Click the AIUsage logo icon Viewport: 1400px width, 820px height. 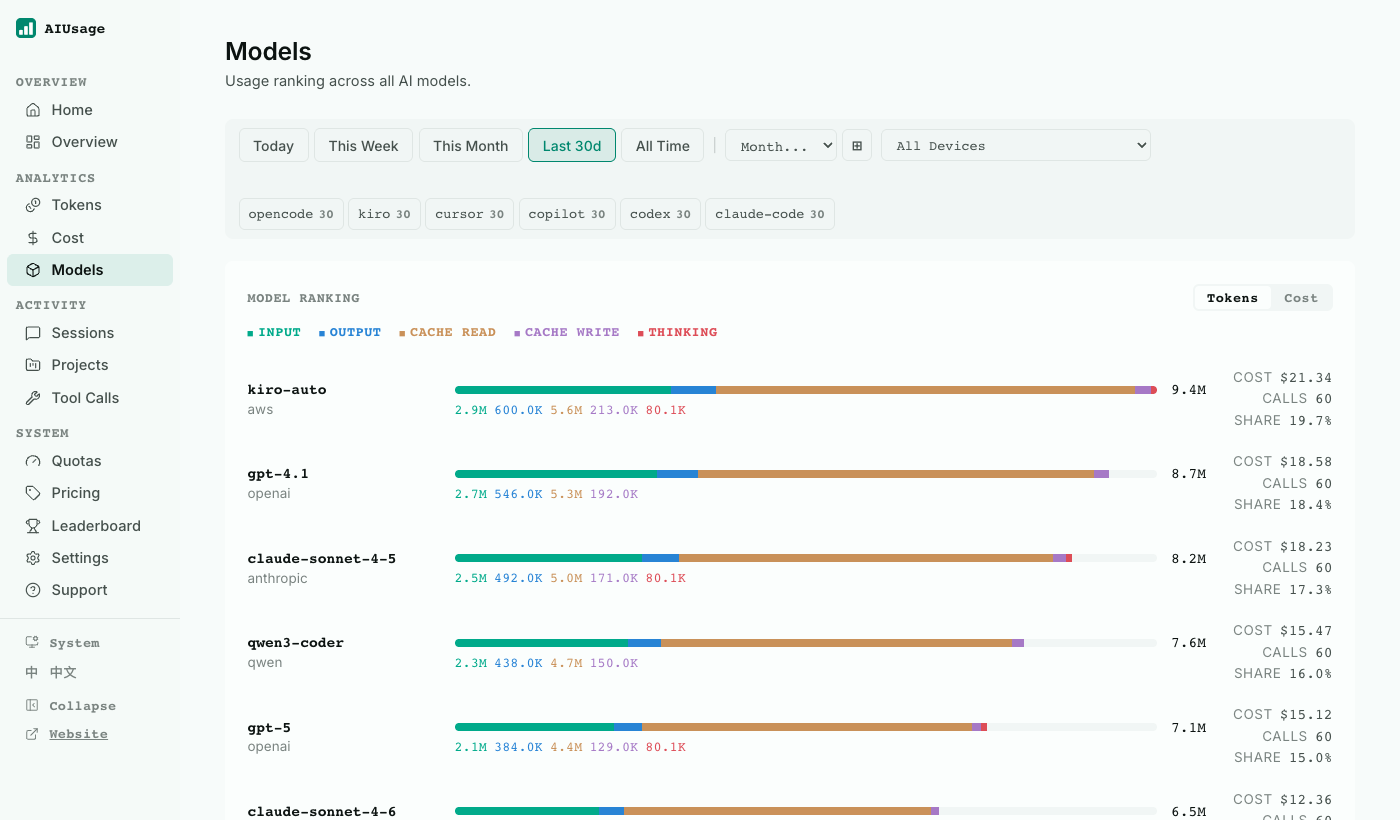[26, 28]
